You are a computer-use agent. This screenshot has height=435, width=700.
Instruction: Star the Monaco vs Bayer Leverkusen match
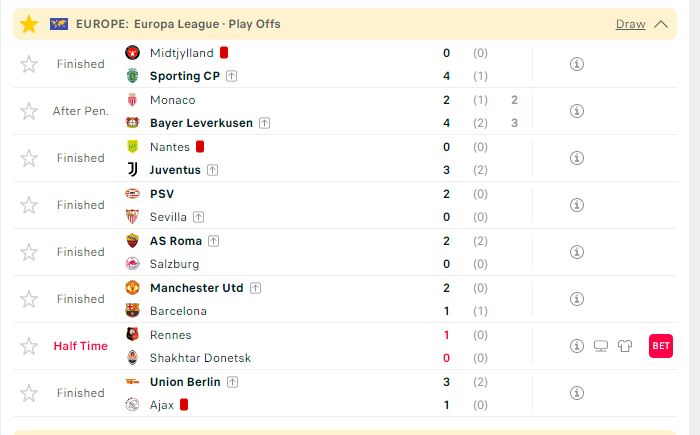click(29, 111)
